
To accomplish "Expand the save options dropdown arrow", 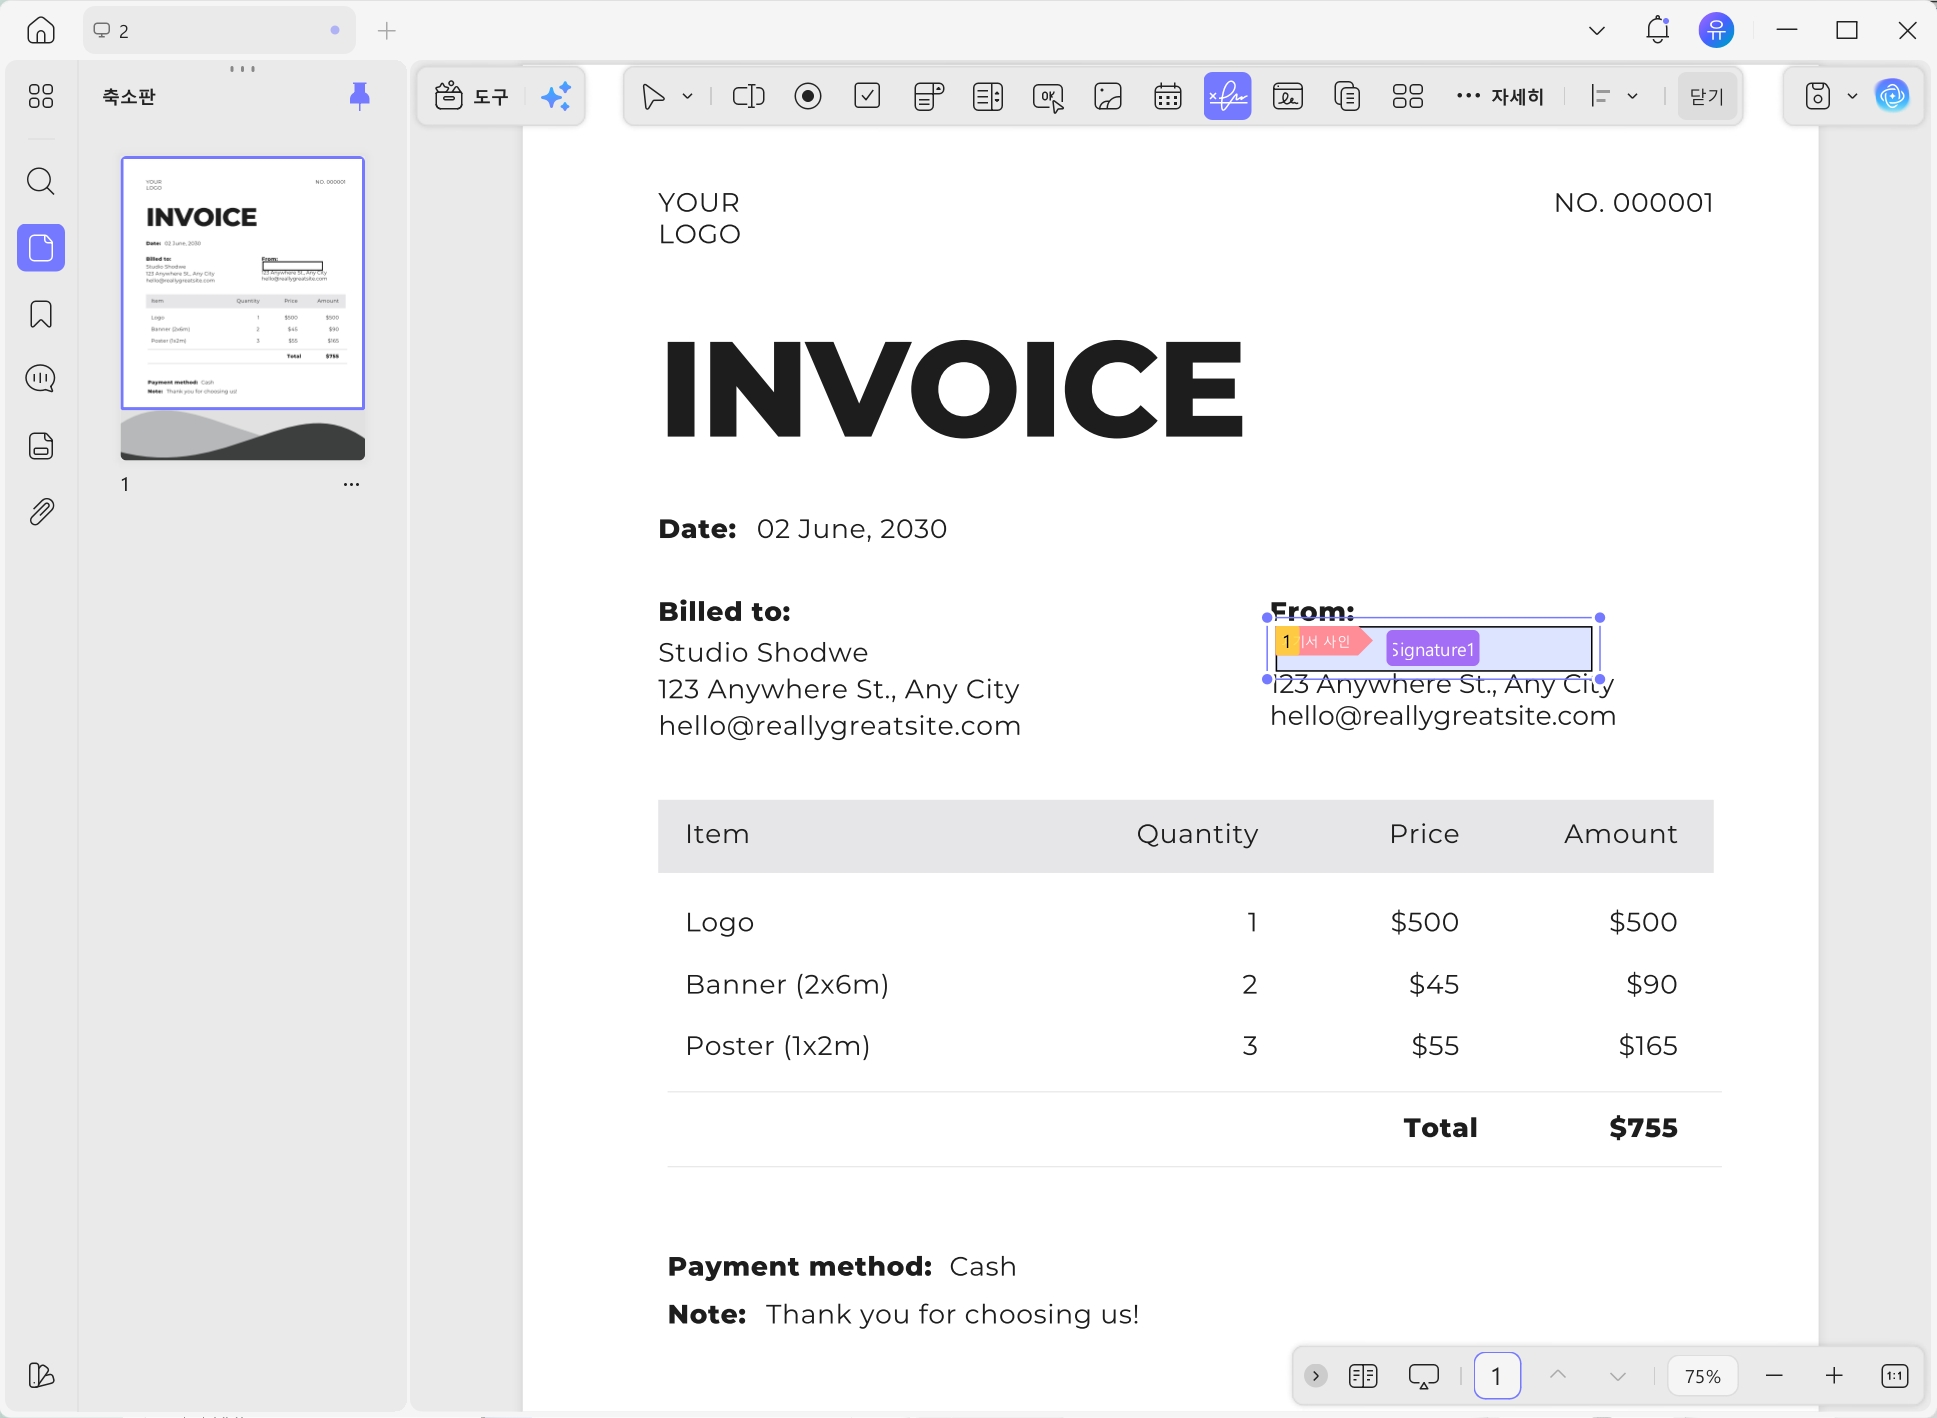I will click(x=1852, y=97).
